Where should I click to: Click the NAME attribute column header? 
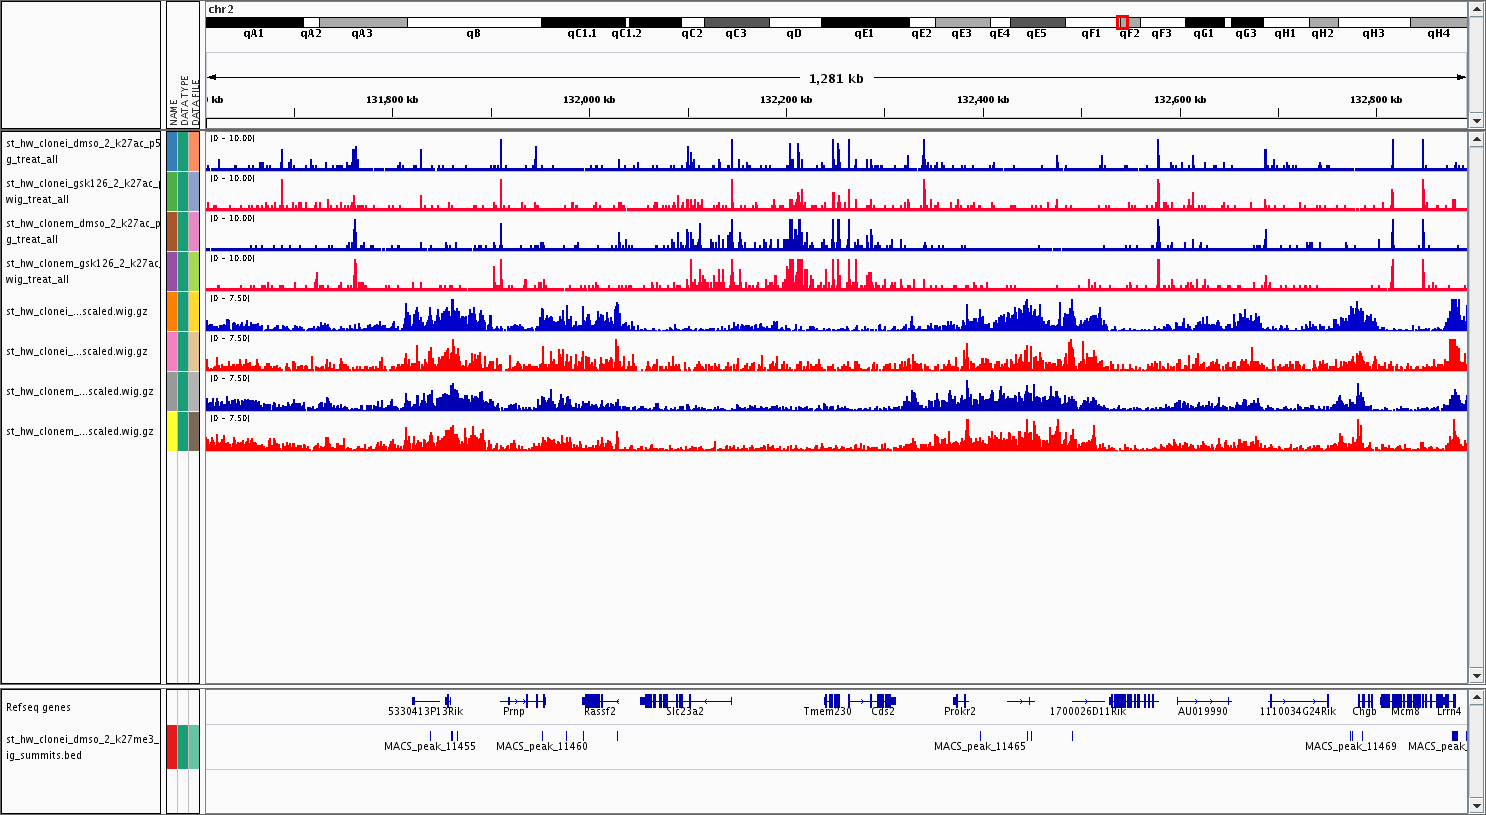pyautogui.click(x=173, y=110)
